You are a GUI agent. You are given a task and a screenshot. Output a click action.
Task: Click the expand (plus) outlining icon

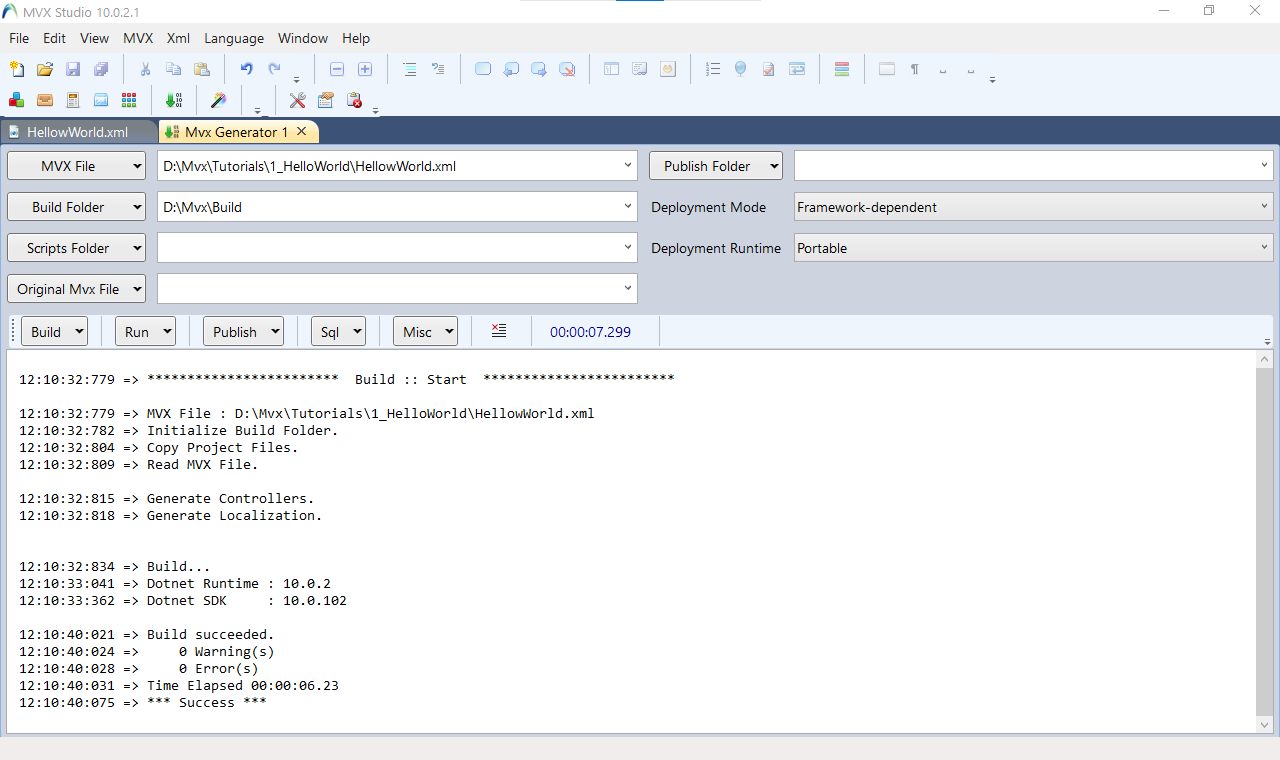[x=365, y=69]
